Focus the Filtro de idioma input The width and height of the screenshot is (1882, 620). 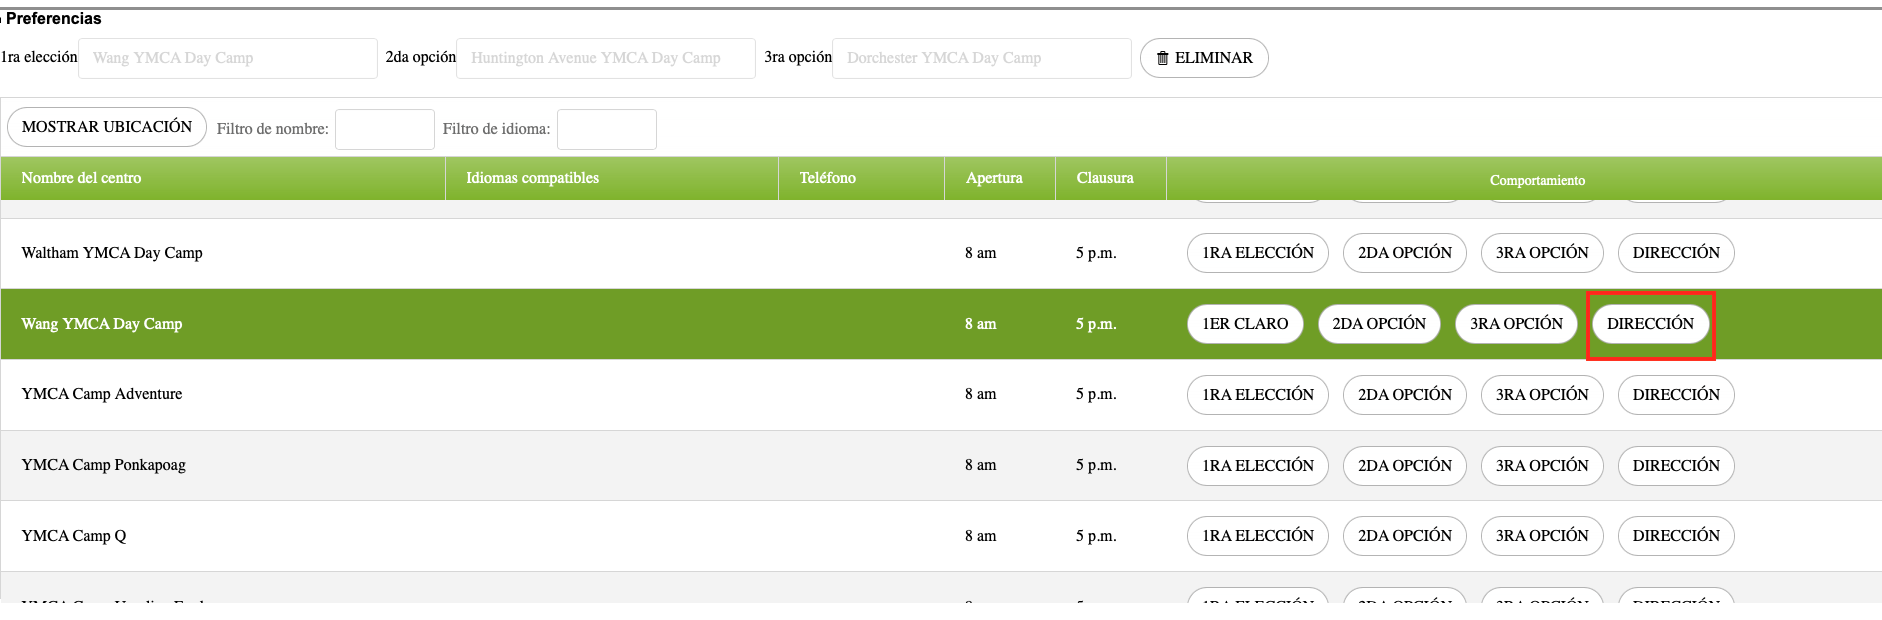[607, 129]
